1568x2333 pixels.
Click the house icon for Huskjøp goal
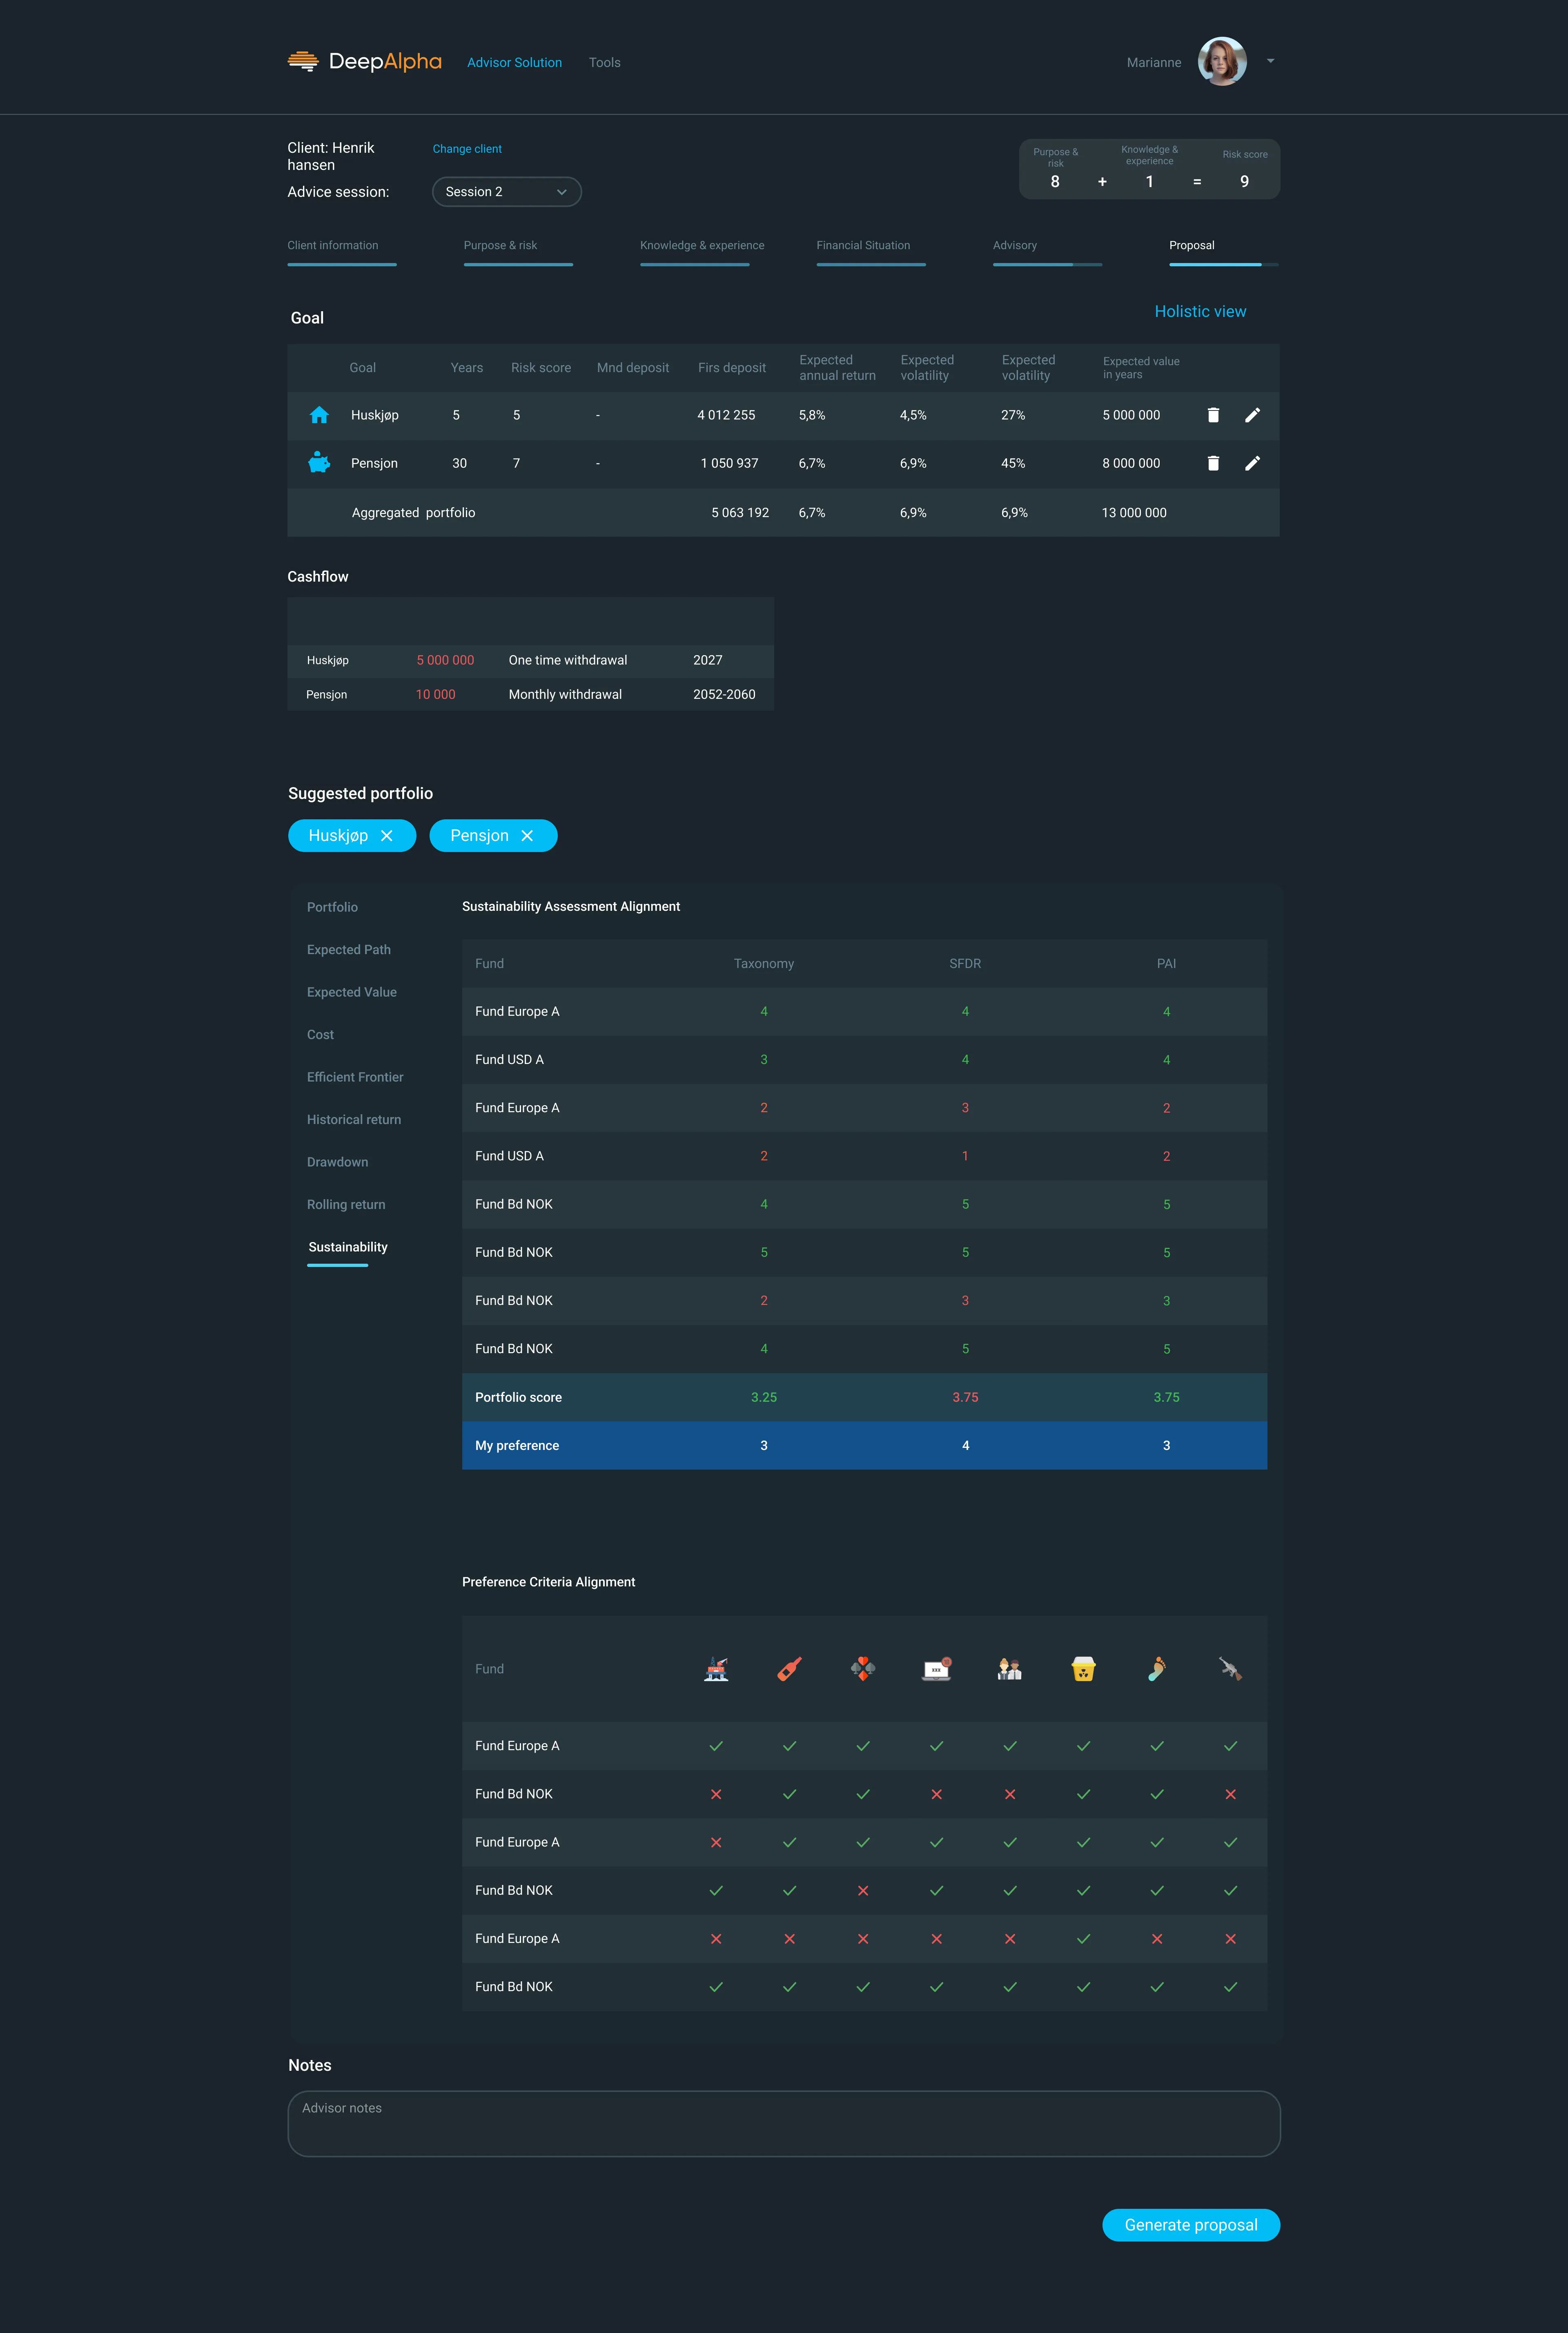[319, 415]
